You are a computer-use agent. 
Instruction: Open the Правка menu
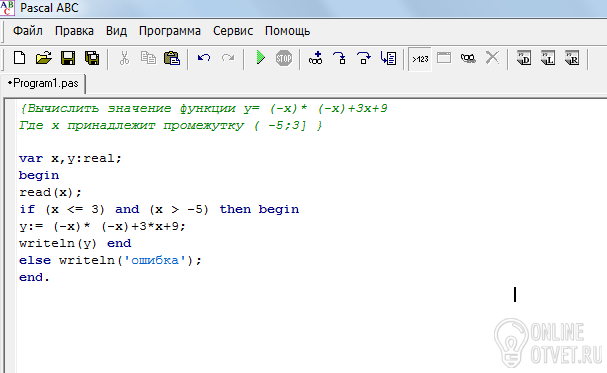74,31
